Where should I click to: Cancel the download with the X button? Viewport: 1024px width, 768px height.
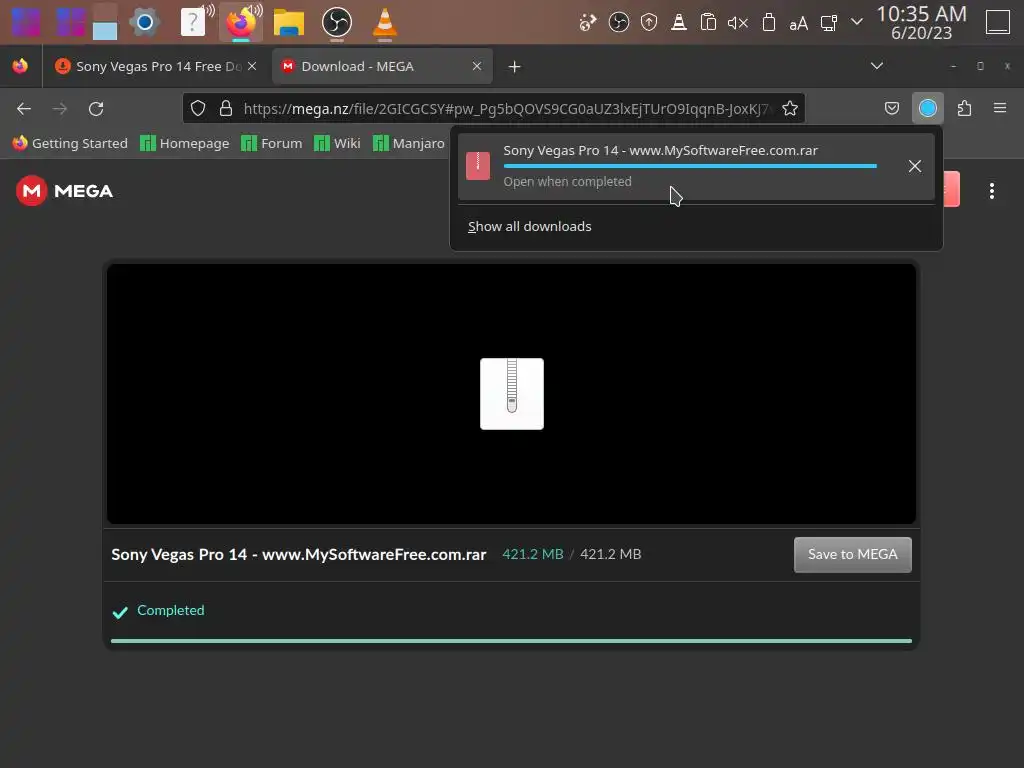(x=914, y=166)
